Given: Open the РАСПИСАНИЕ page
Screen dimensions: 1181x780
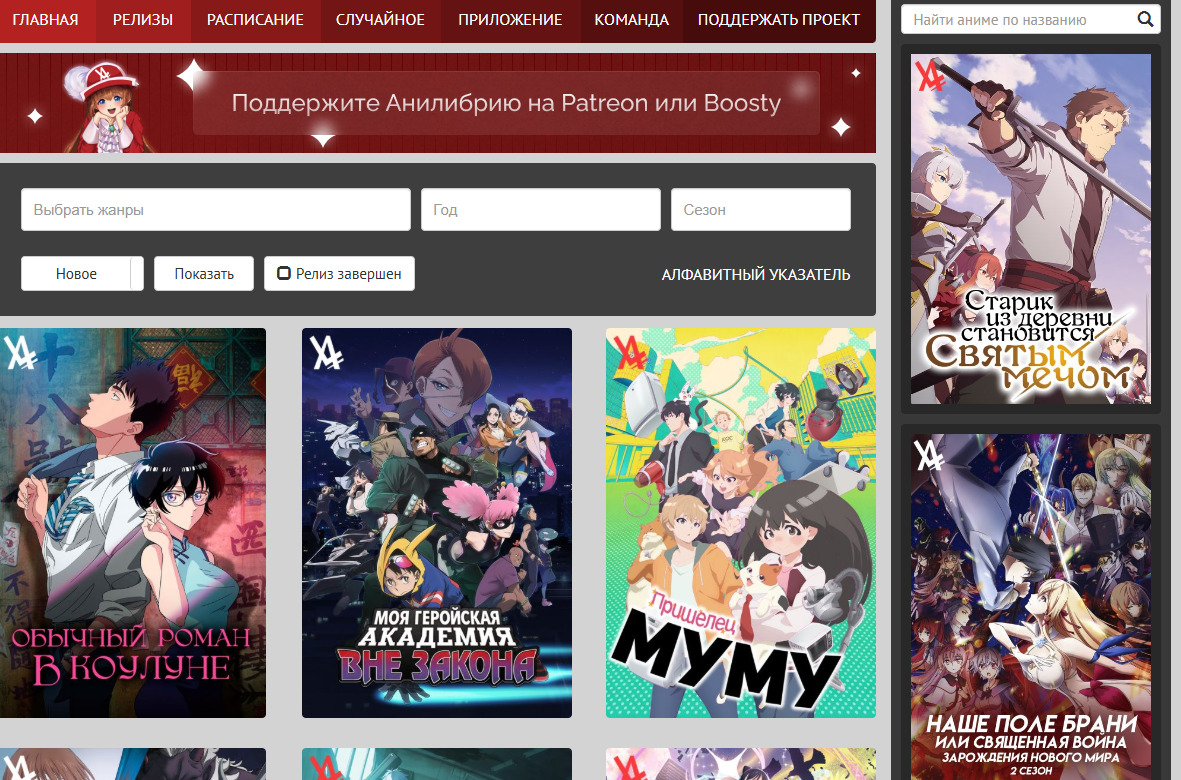Looking at the screenshot, I should click(x=255, y=20).
